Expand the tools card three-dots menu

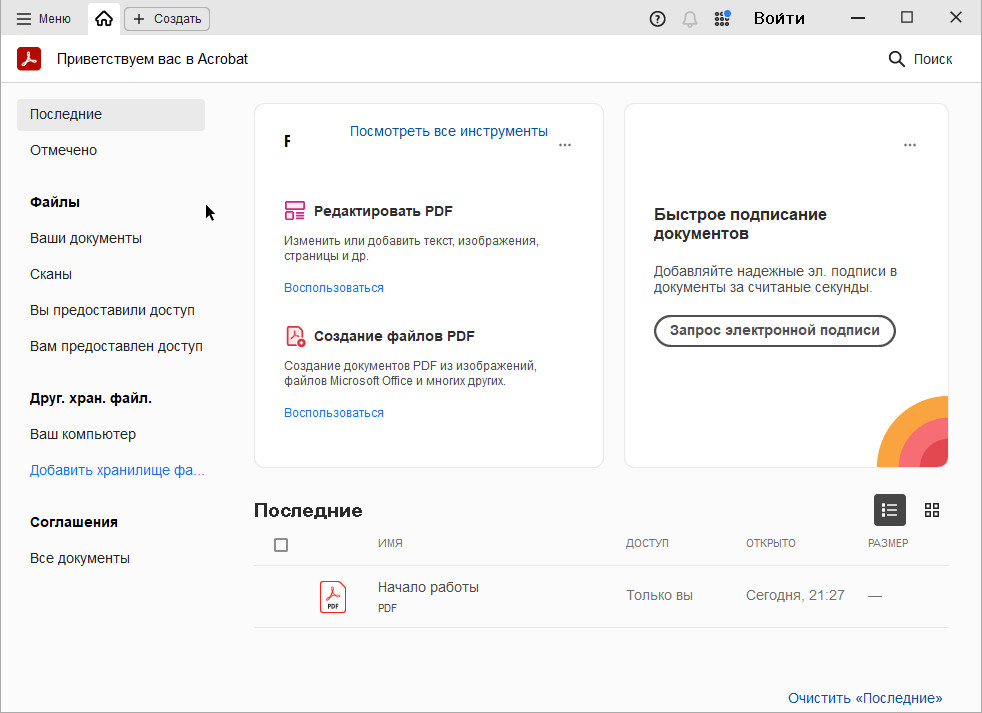pyautogui.click(x=565, y=145)
